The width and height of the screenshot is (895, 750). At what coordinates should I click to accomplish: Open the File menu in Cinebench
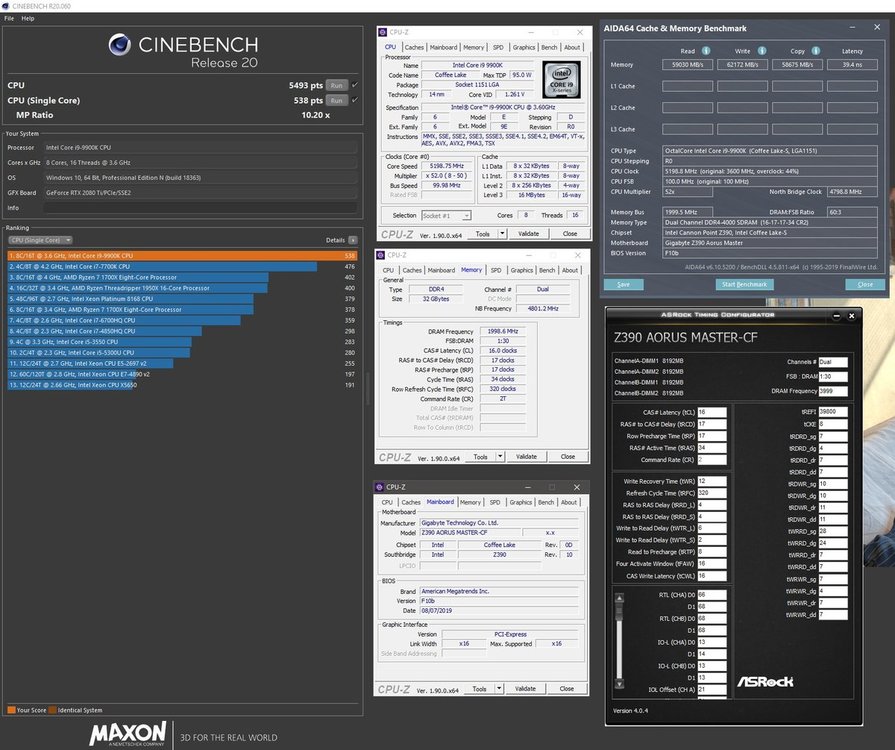point(9,18)
